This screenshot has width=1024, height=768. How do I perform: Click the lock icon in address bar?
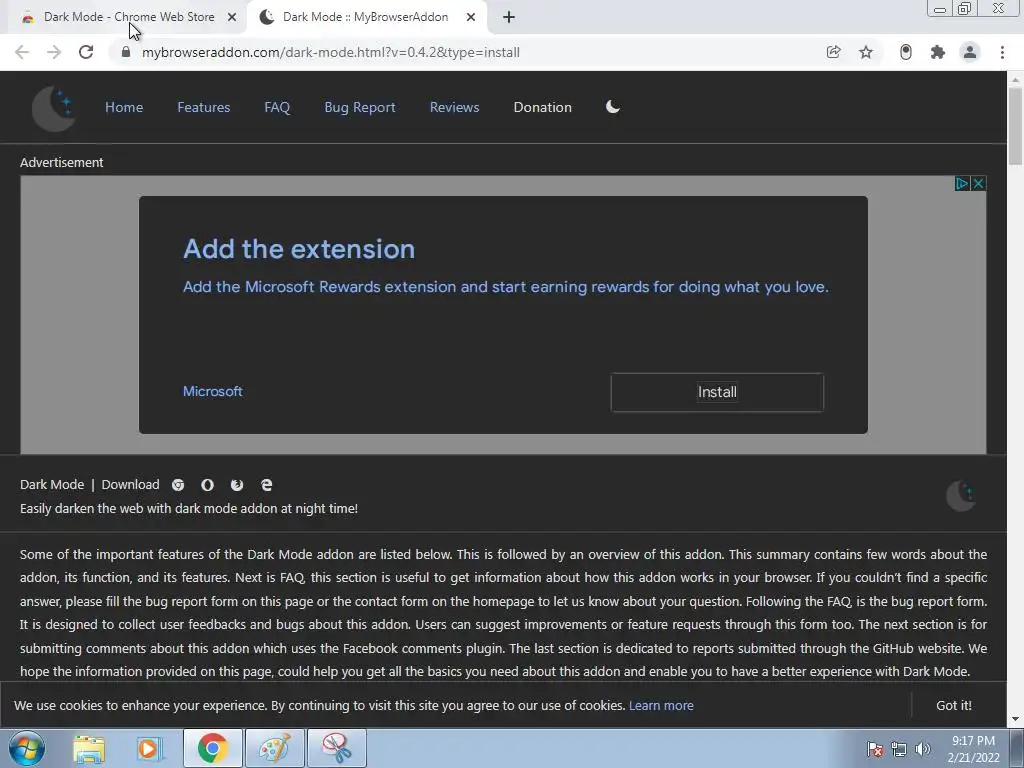pyautogui.click(x=126, y=52)
